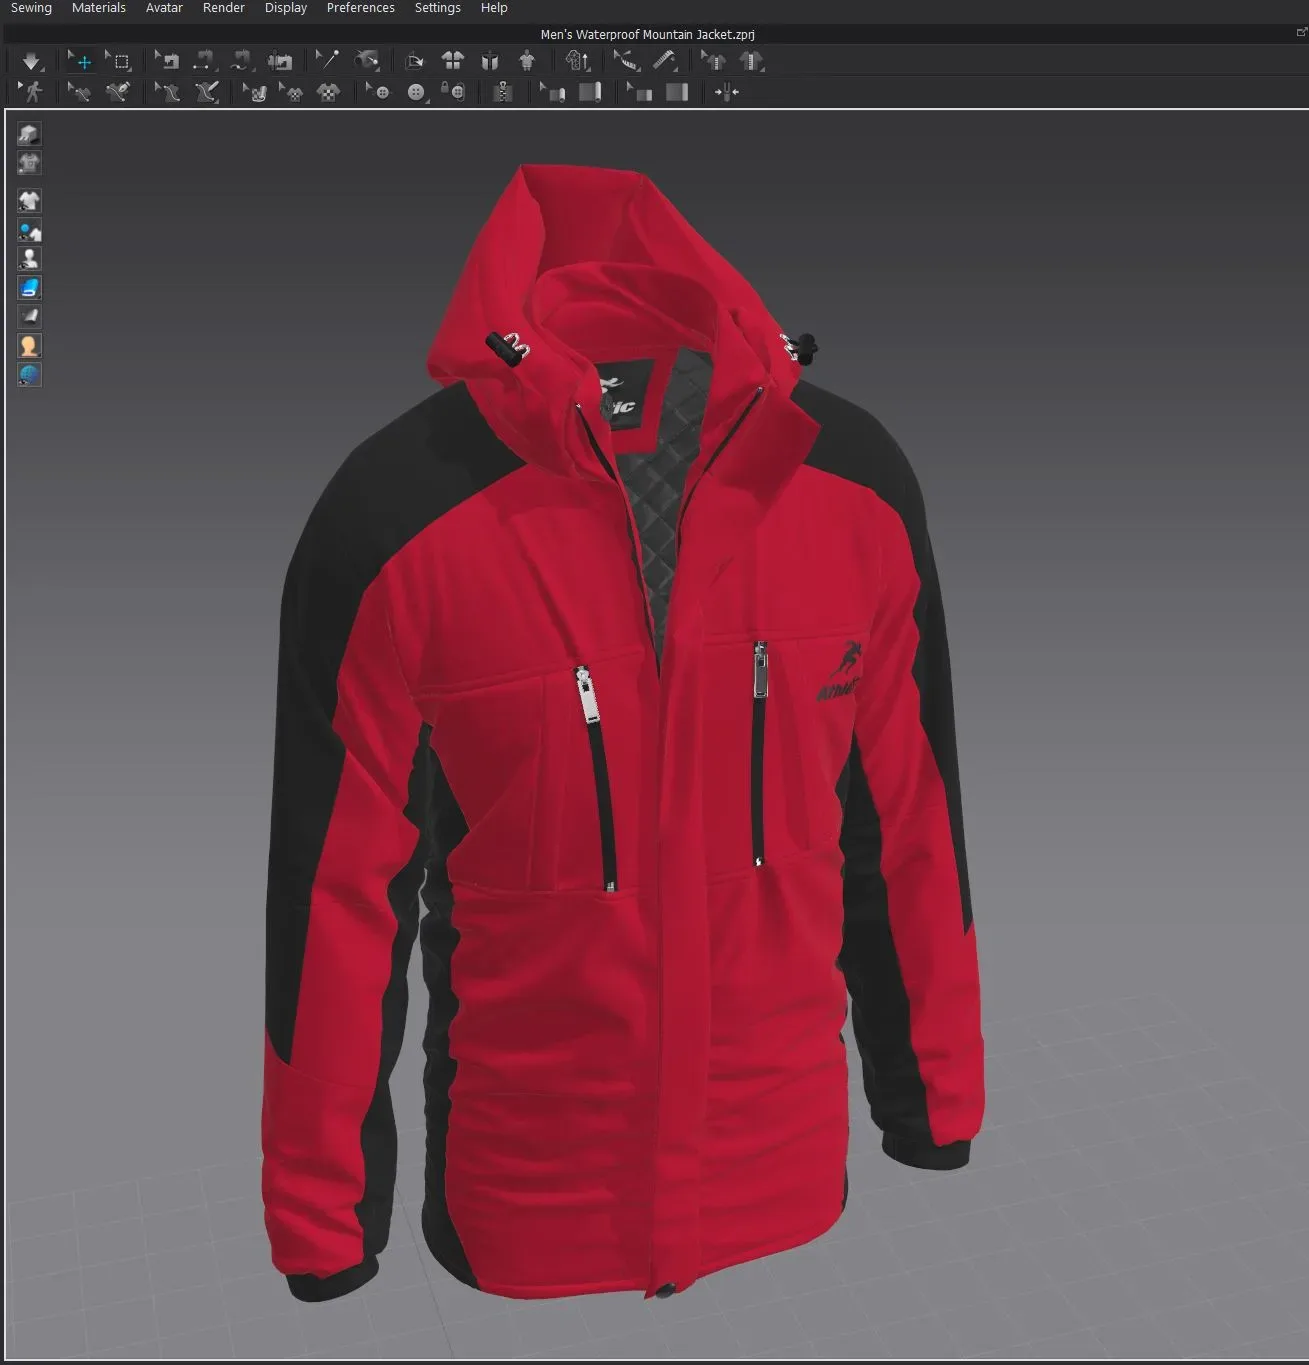The height and width of the screenshot is (1365, 1309).
Task: Click the garment with up-arrow icon
Action: [578, 61]
